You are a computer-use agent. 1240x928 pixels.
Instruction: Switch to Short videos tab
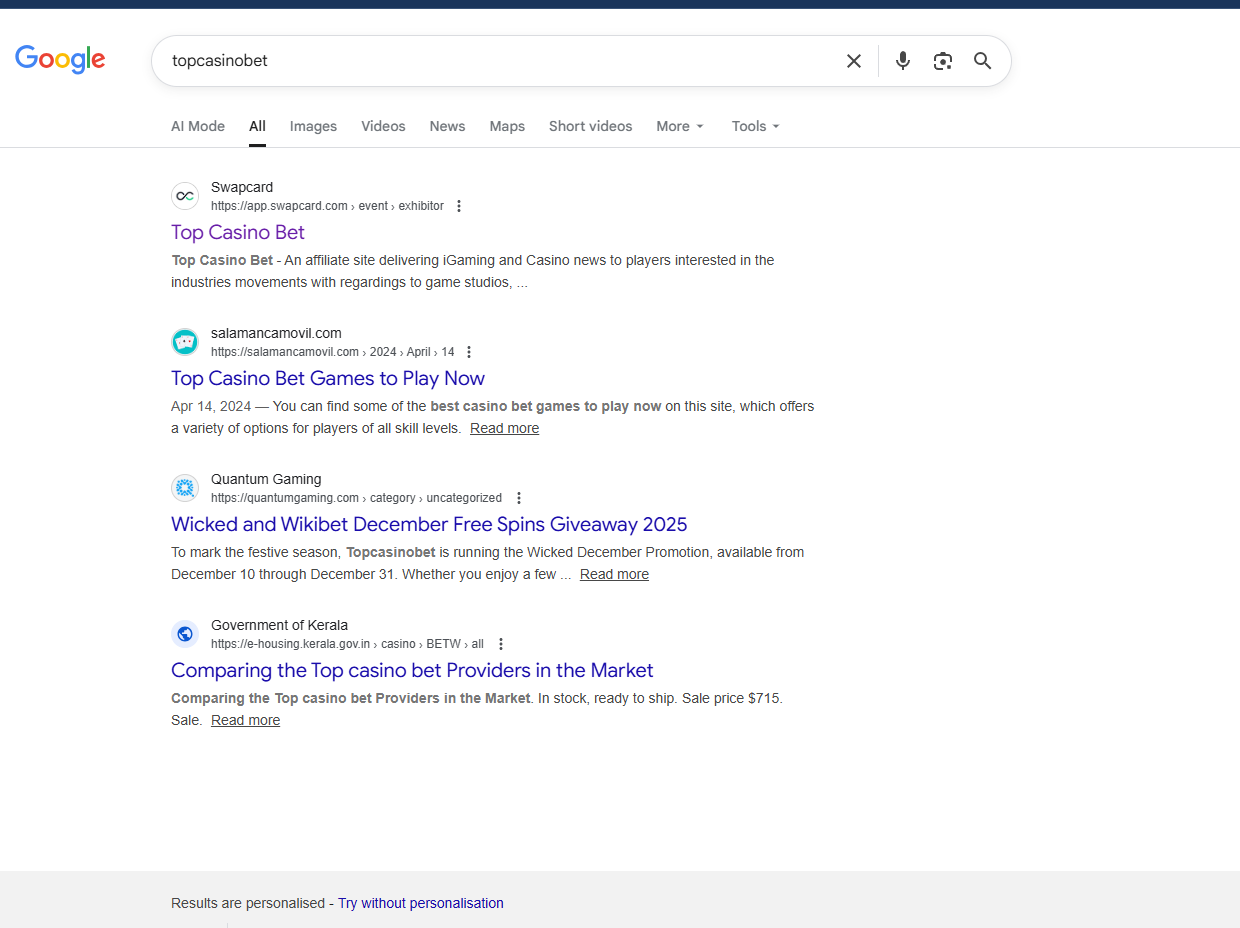tap(590, 126)
